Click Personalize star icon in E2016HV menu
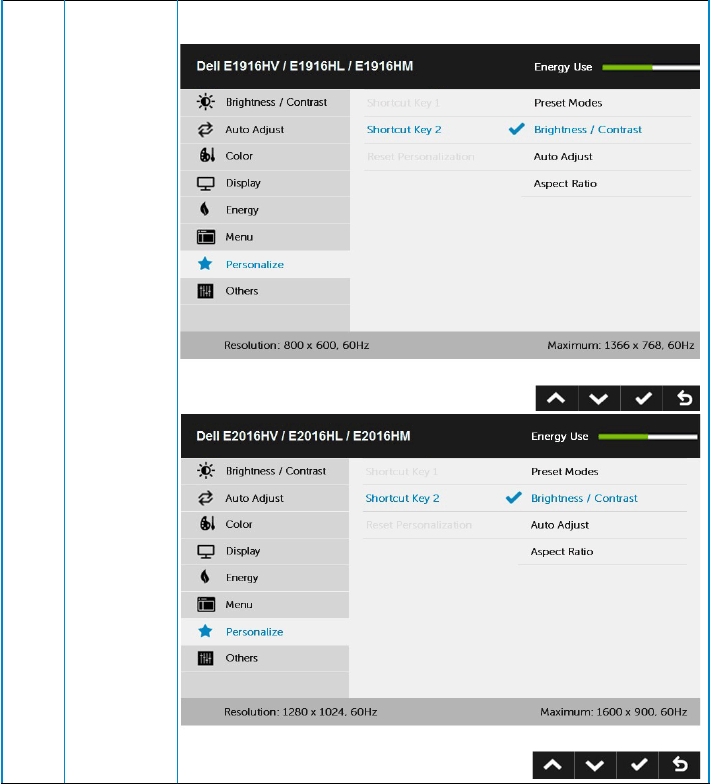This screenshot has height=784, width=710. pyautogui.click(x=205, y=631)
